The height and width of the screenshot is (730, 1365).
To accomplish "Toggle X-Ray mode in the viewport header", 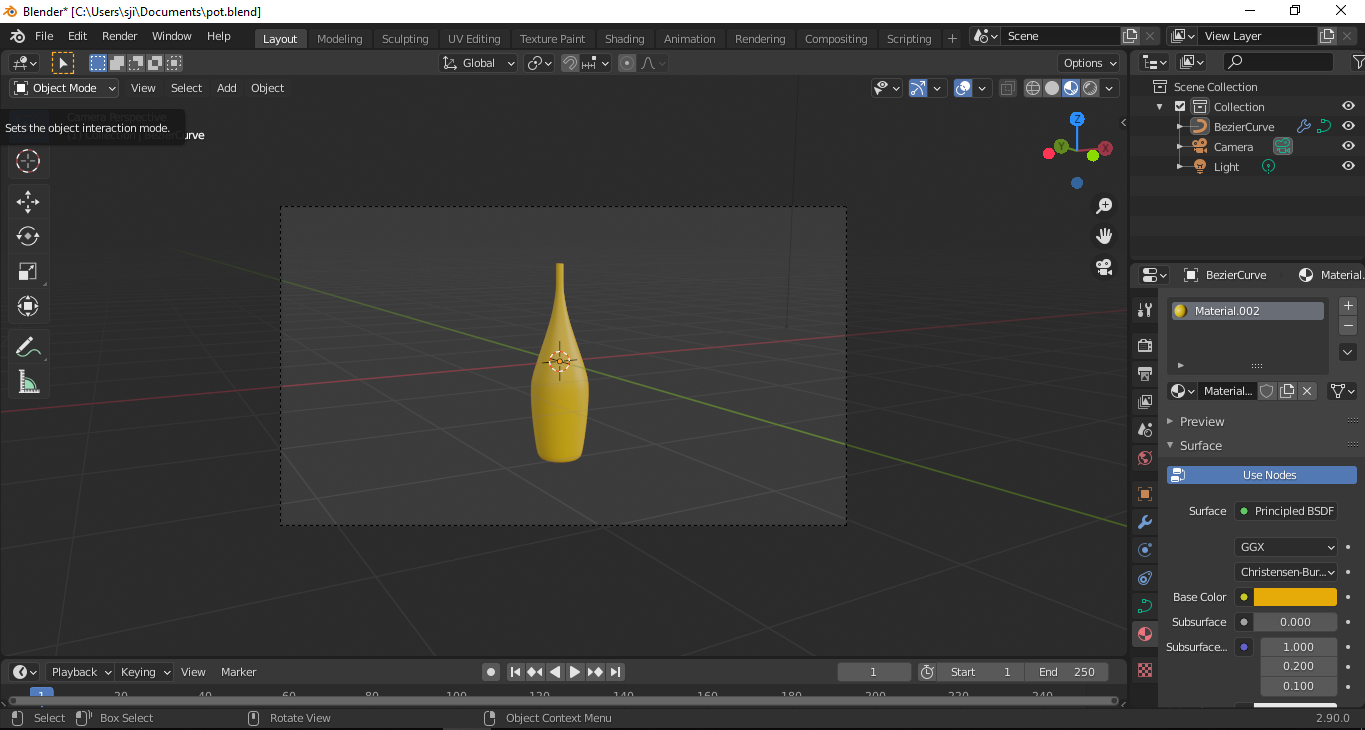I will coord(1007,88).
